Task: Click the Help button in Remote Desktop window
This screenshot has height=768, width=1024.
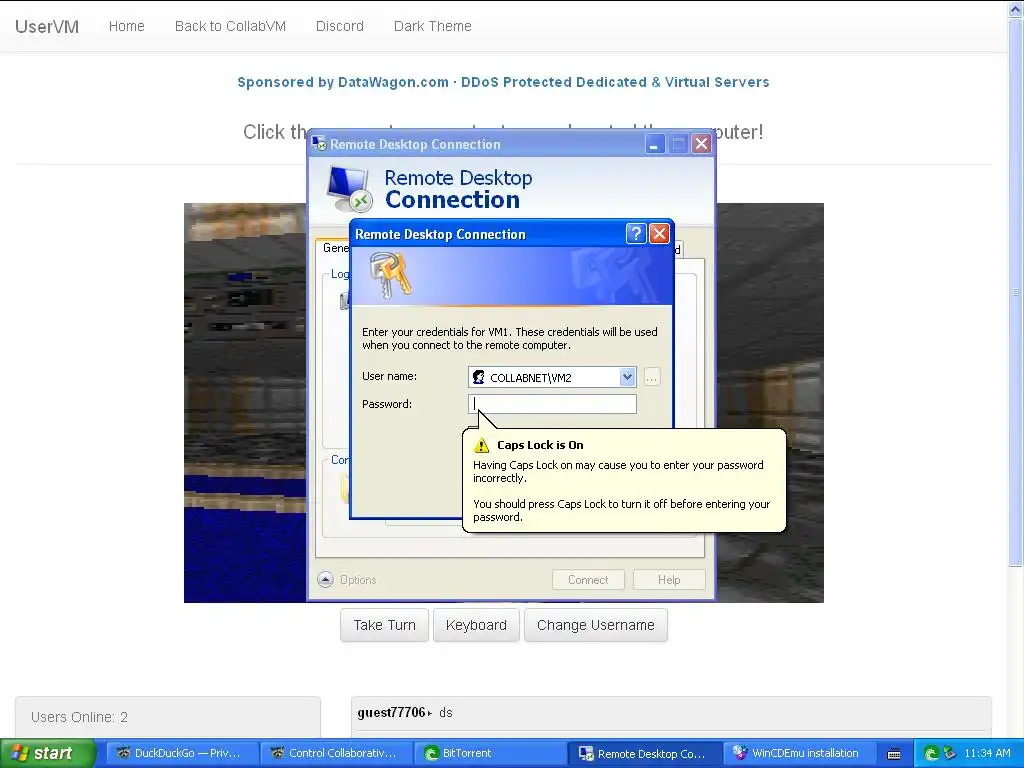Action: pos(669,579)
